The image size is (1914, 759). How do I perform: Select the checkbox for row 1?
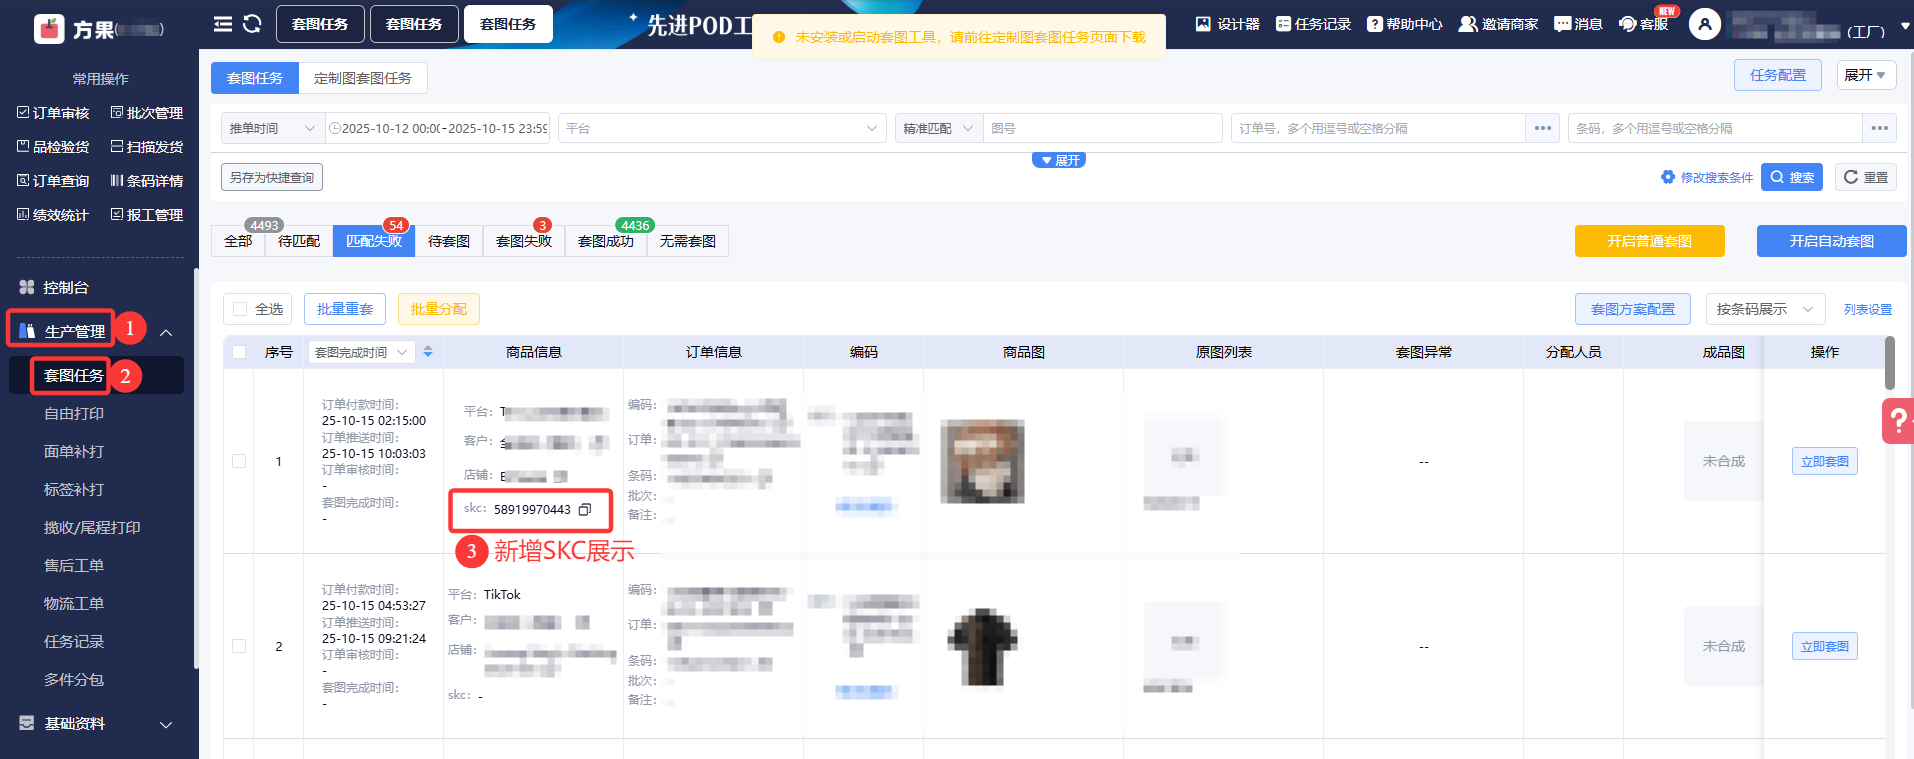(239, 461)
